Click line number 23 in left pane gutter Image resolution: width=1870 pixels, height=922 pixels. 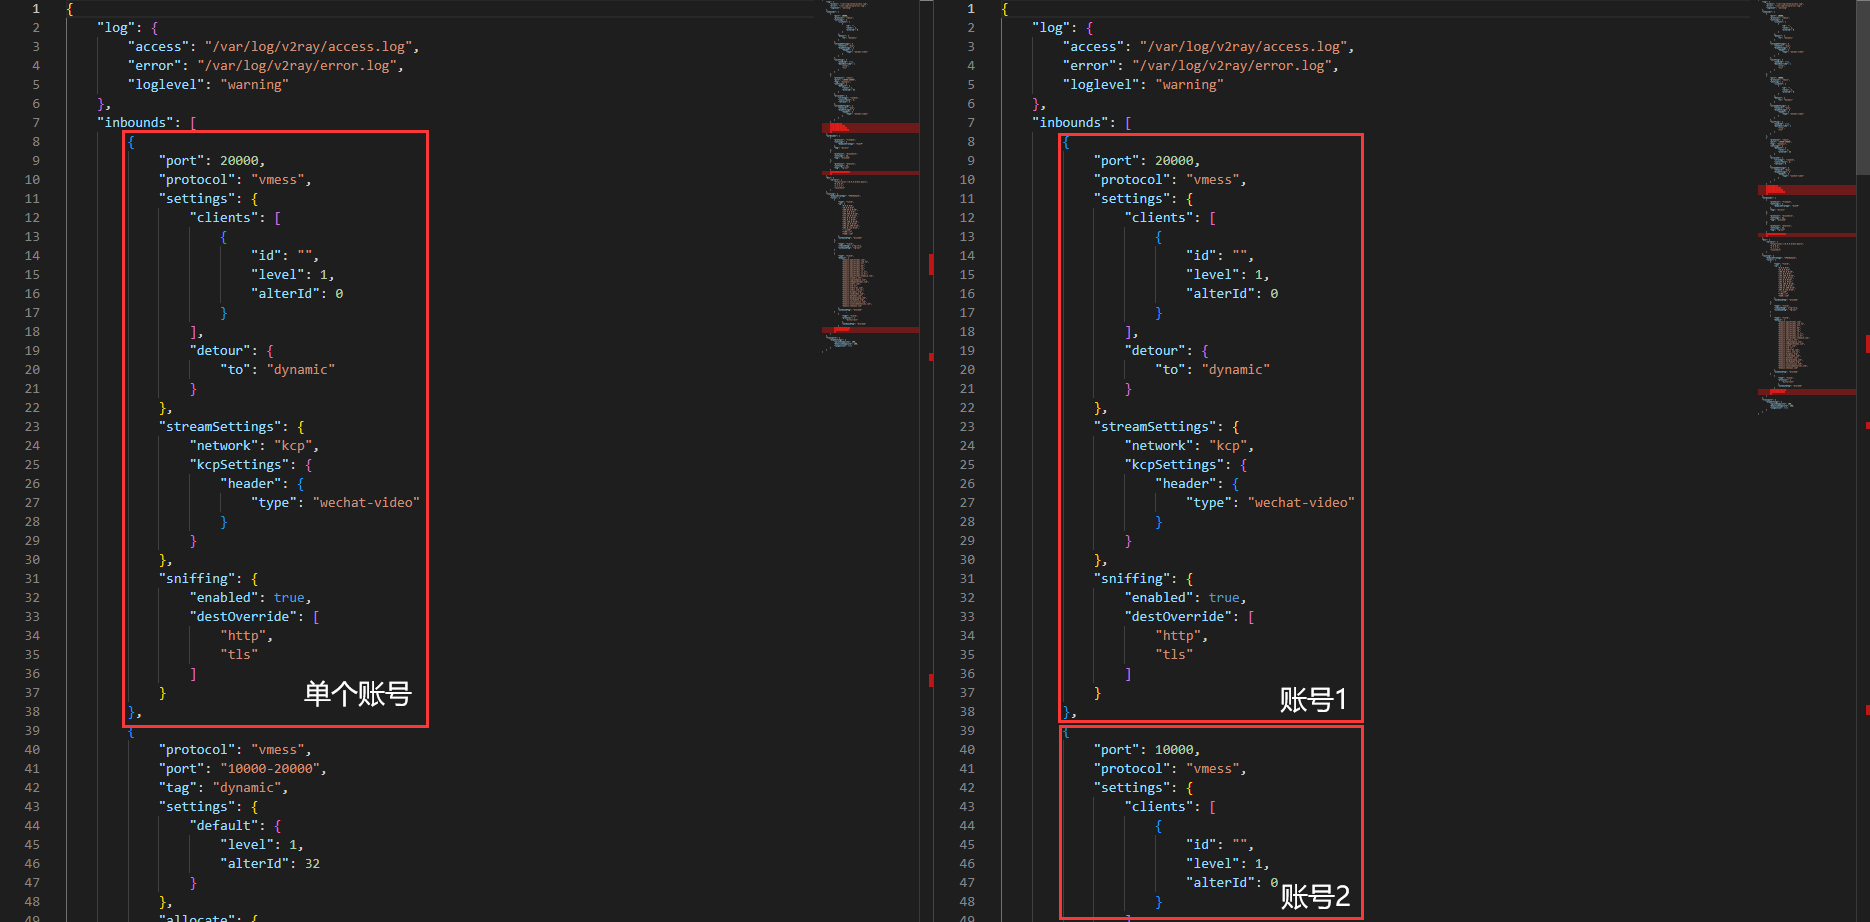point(32,427)
